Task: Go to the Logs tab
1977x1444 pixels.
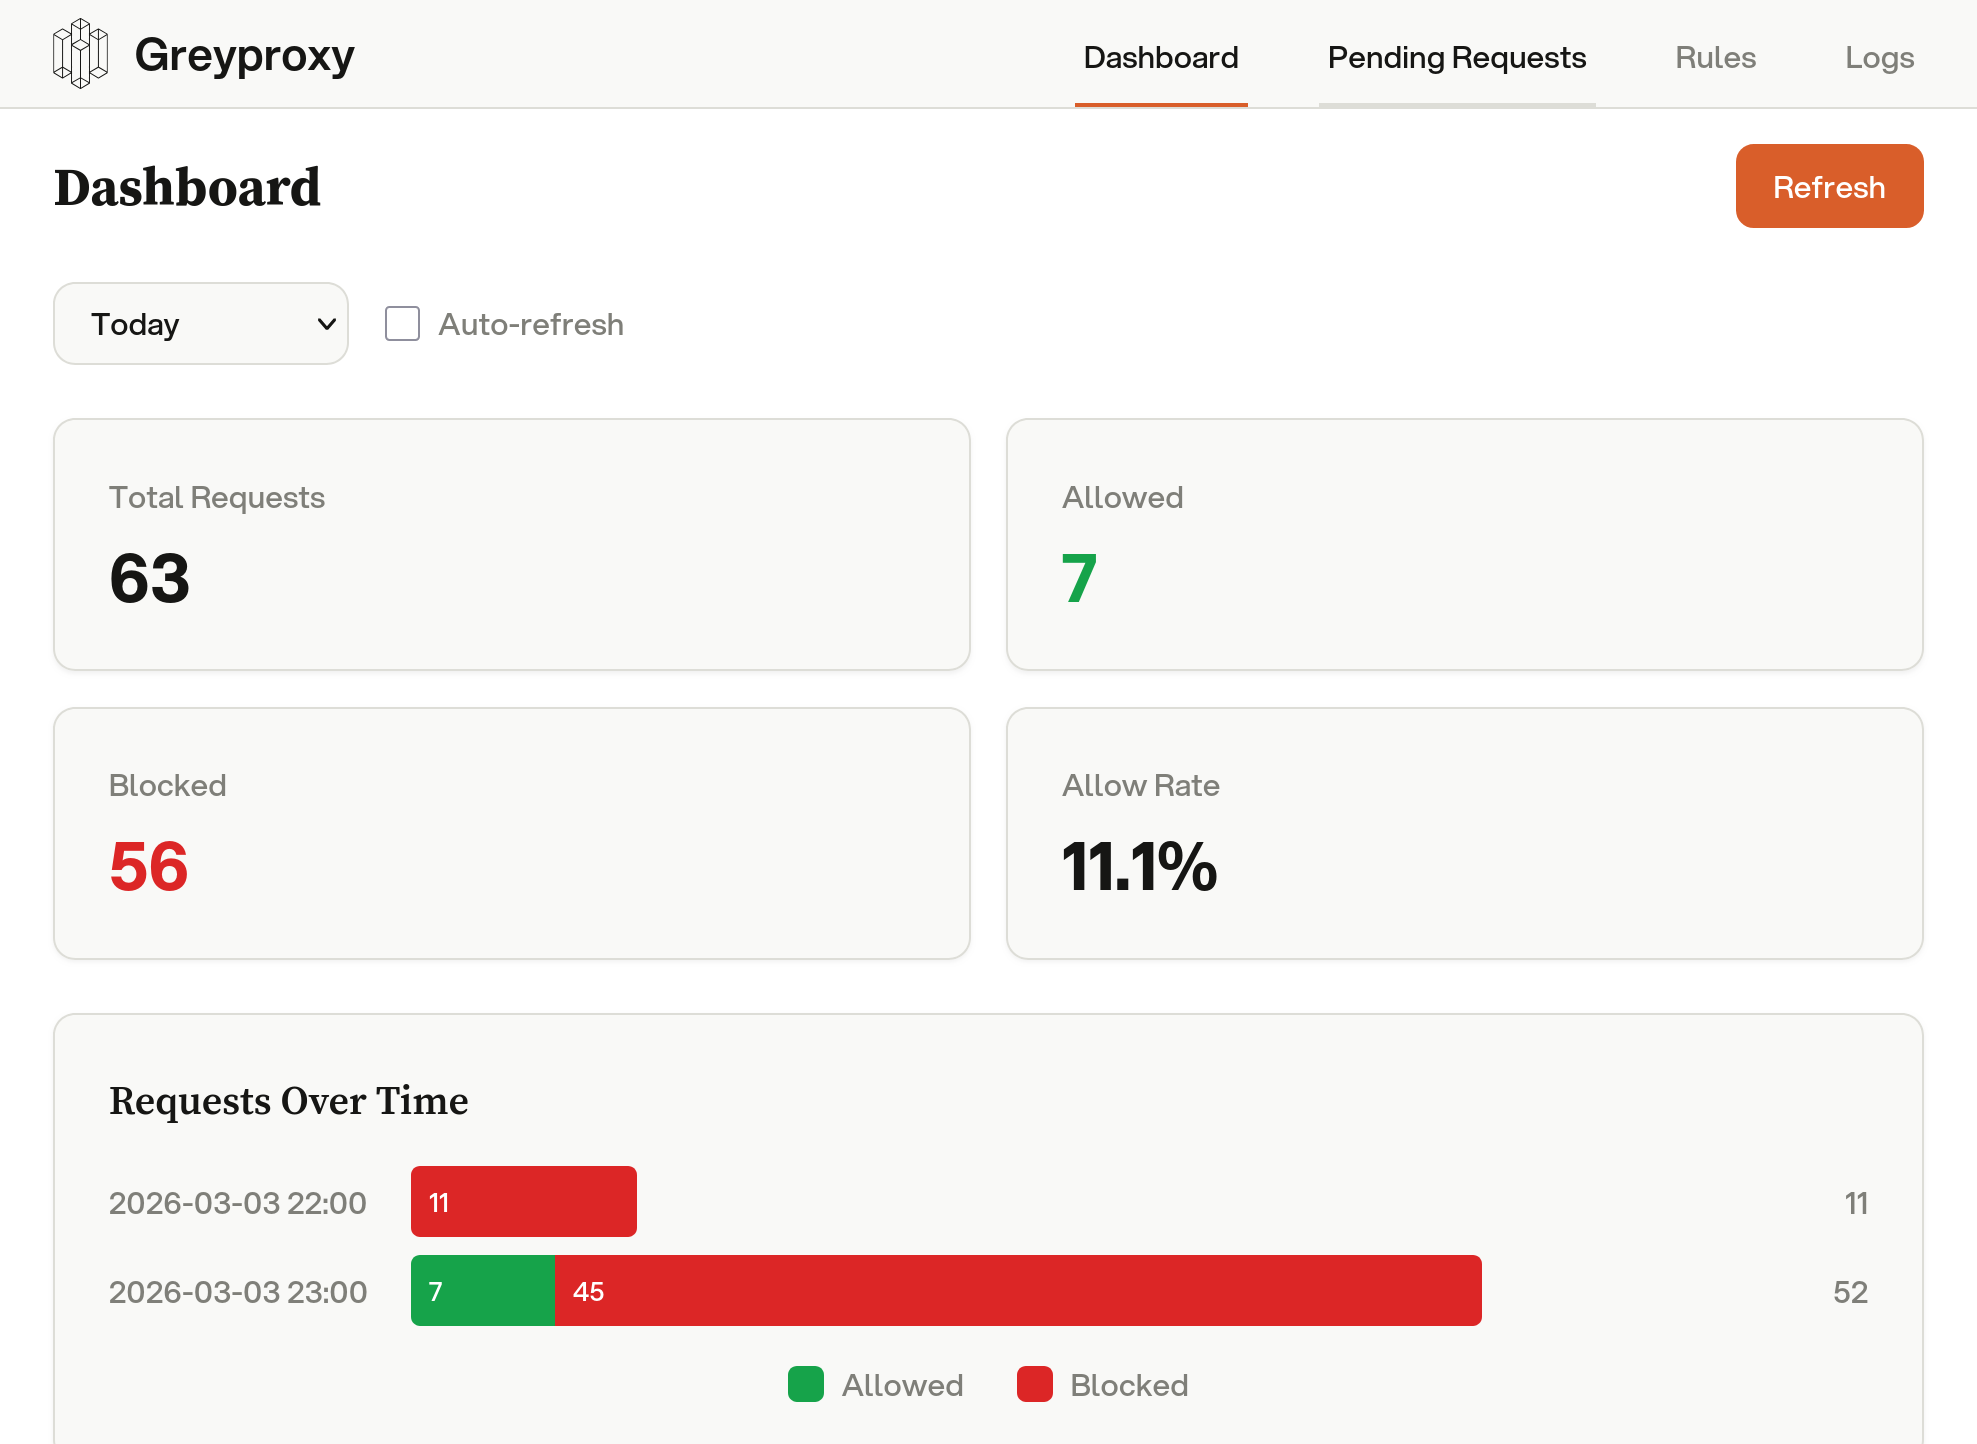Action: point(1879,58)
